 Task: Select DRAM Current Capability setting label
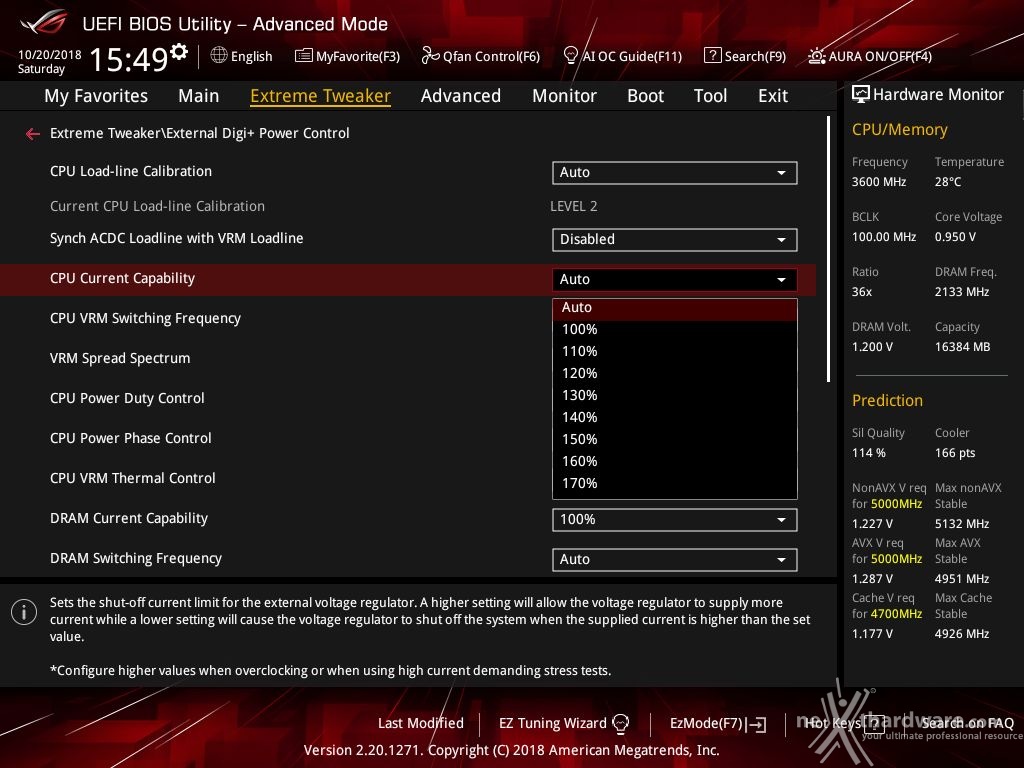129,519
